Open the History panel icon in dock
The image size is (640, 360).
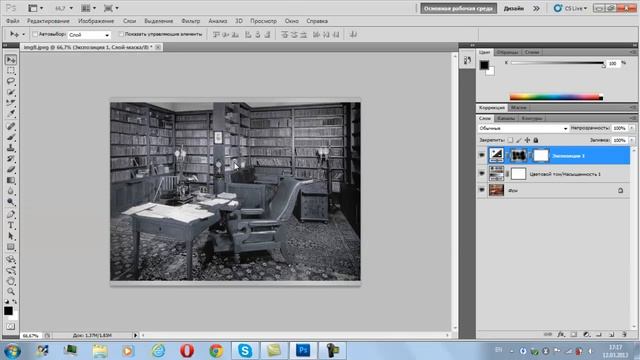[x=467, y=60]
